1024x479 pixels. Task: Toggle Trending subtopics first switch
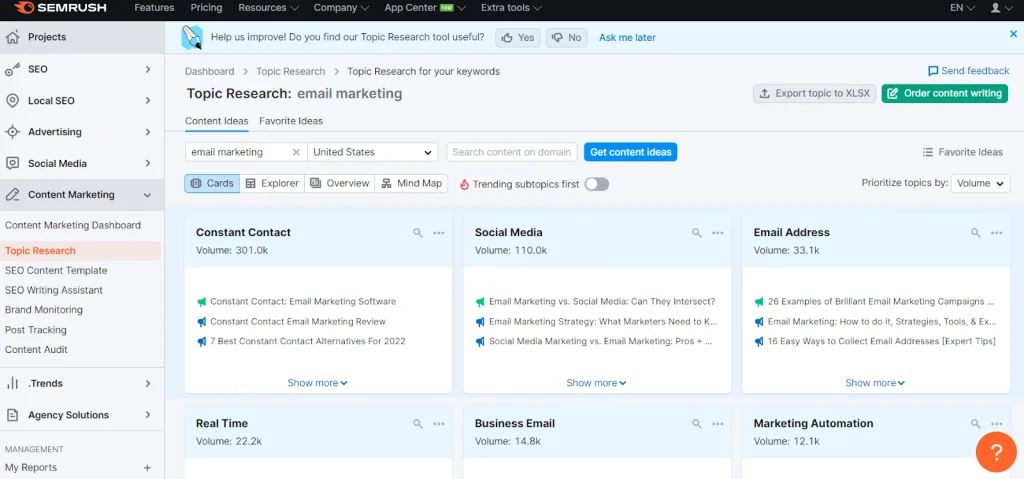(597, 184)
